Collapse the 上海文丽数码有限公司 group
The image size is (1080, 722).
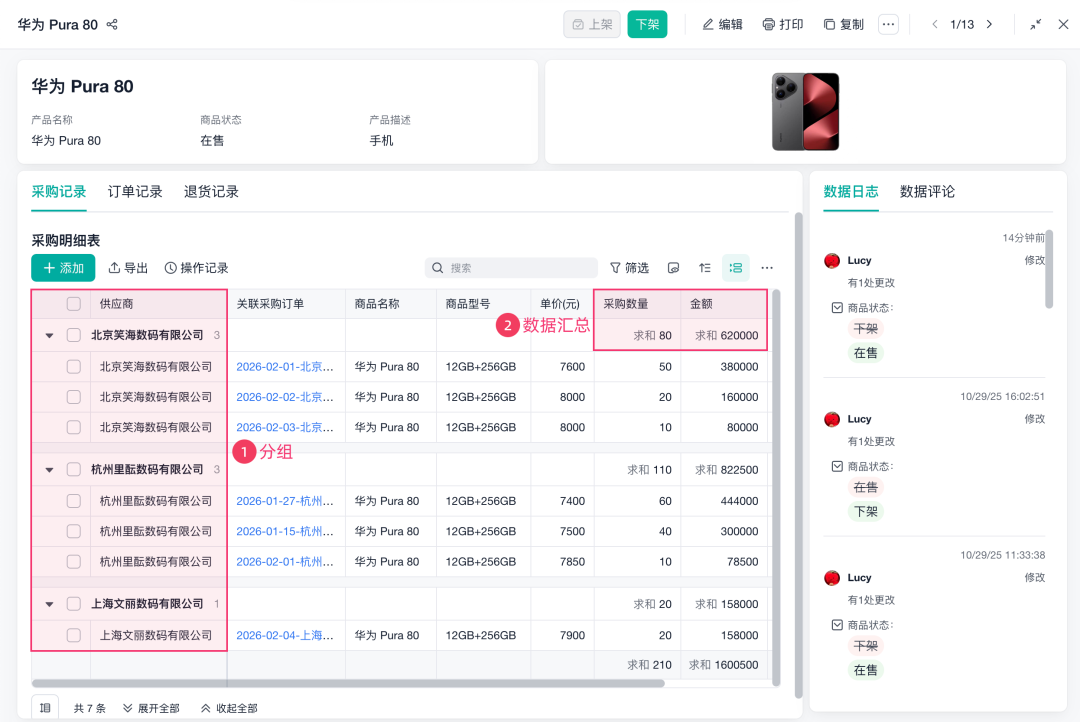coord(50,604)
